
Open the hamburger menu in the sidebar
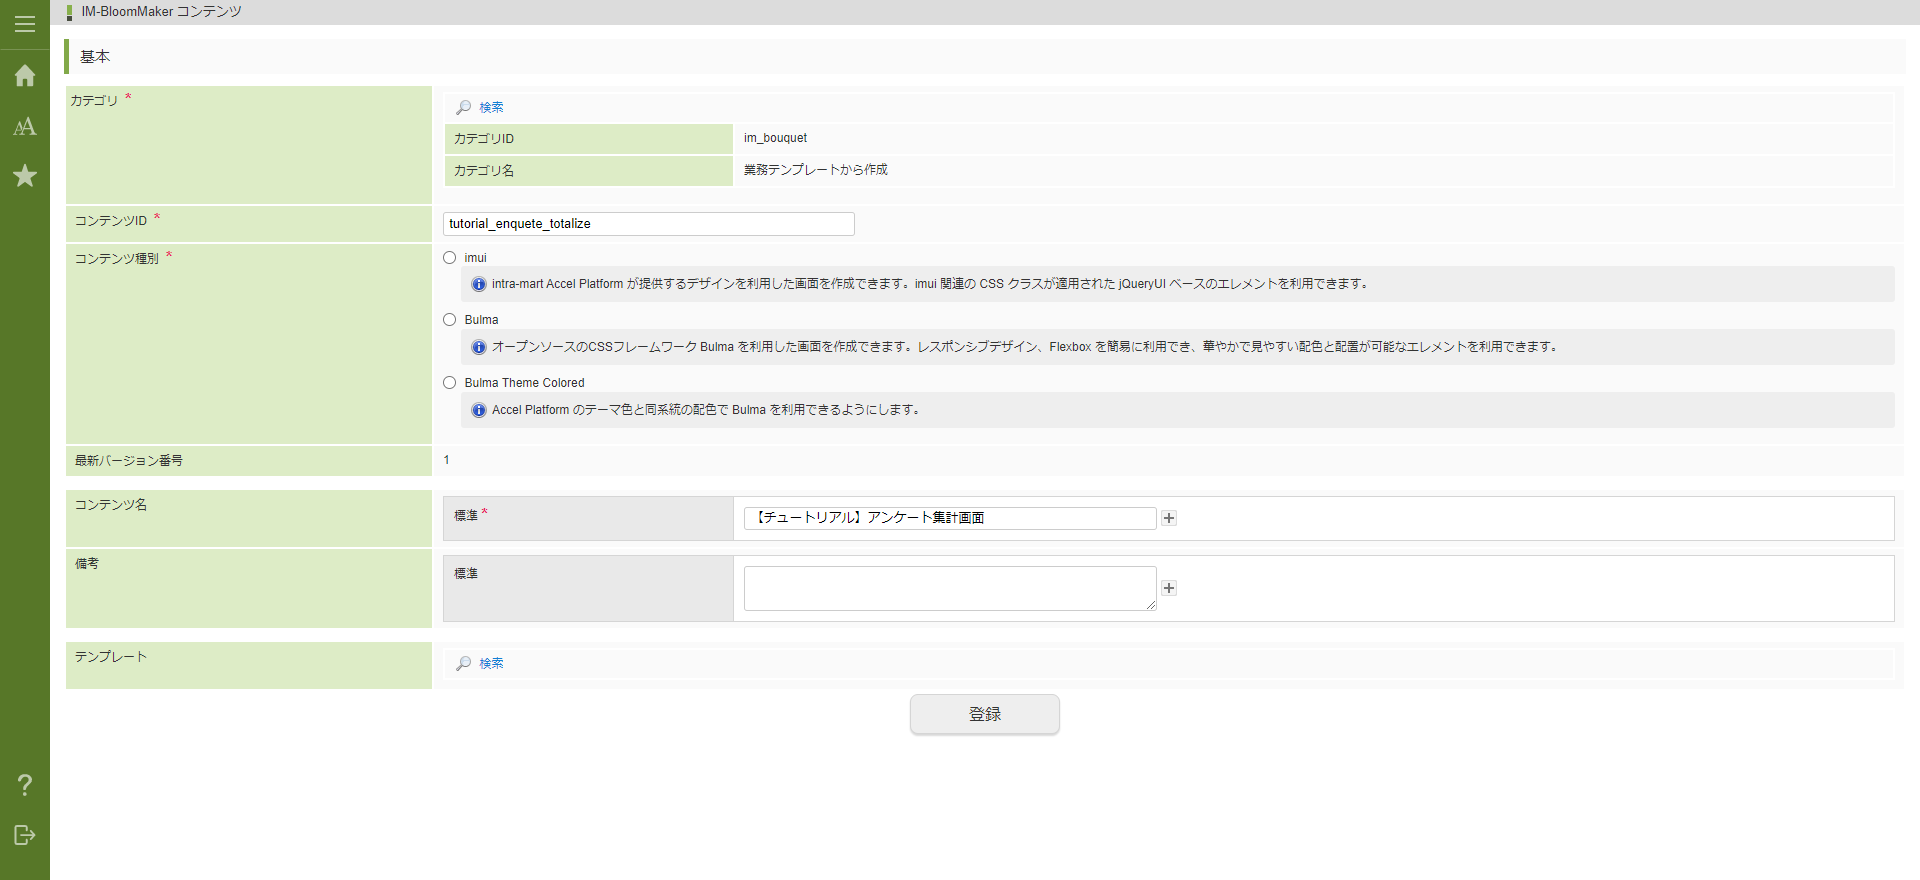click(25, 24)
